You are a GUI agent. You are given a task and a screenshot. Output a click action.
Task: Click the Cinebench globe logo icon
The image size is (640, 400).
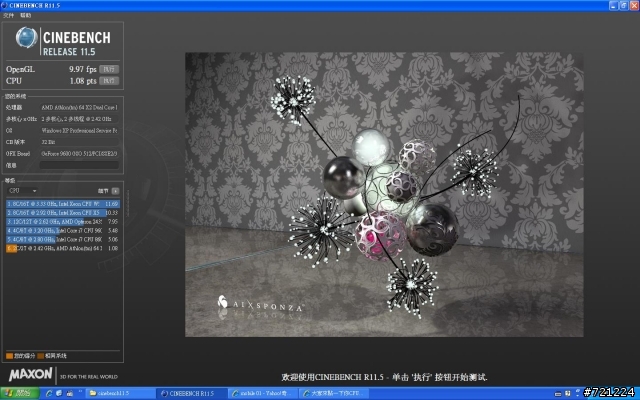pyautogui.click(x=27, y=38)
